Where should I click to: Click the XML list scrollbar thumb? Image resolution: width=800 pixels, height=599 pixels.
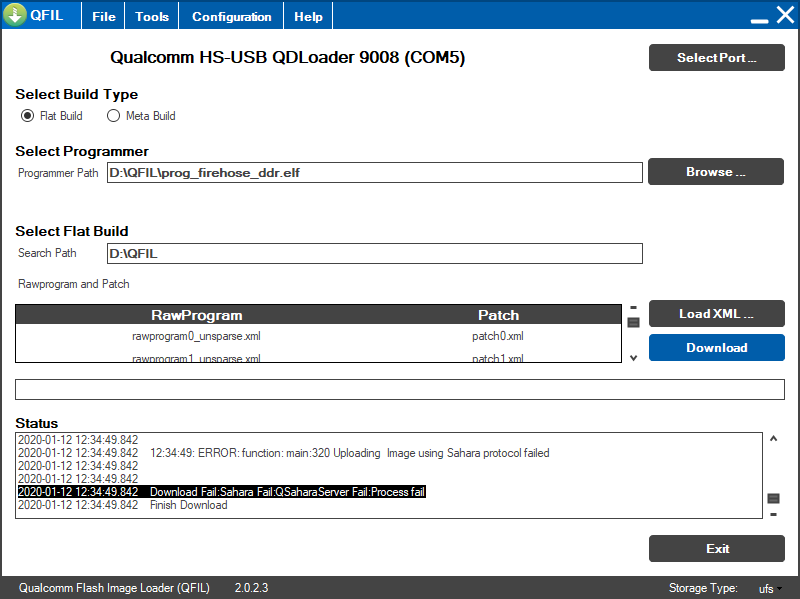tap(633, 322)
